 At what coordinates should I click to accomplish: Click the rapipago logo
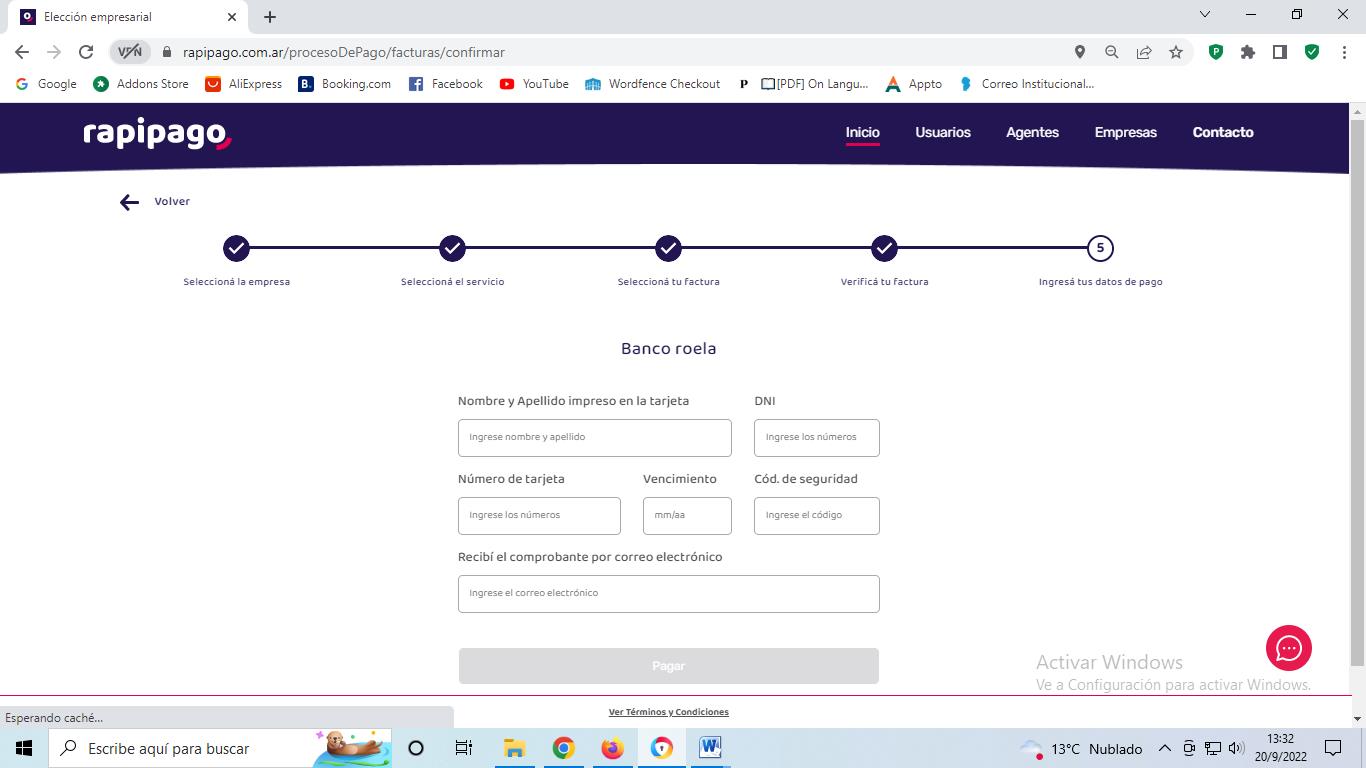coord(157,133)
